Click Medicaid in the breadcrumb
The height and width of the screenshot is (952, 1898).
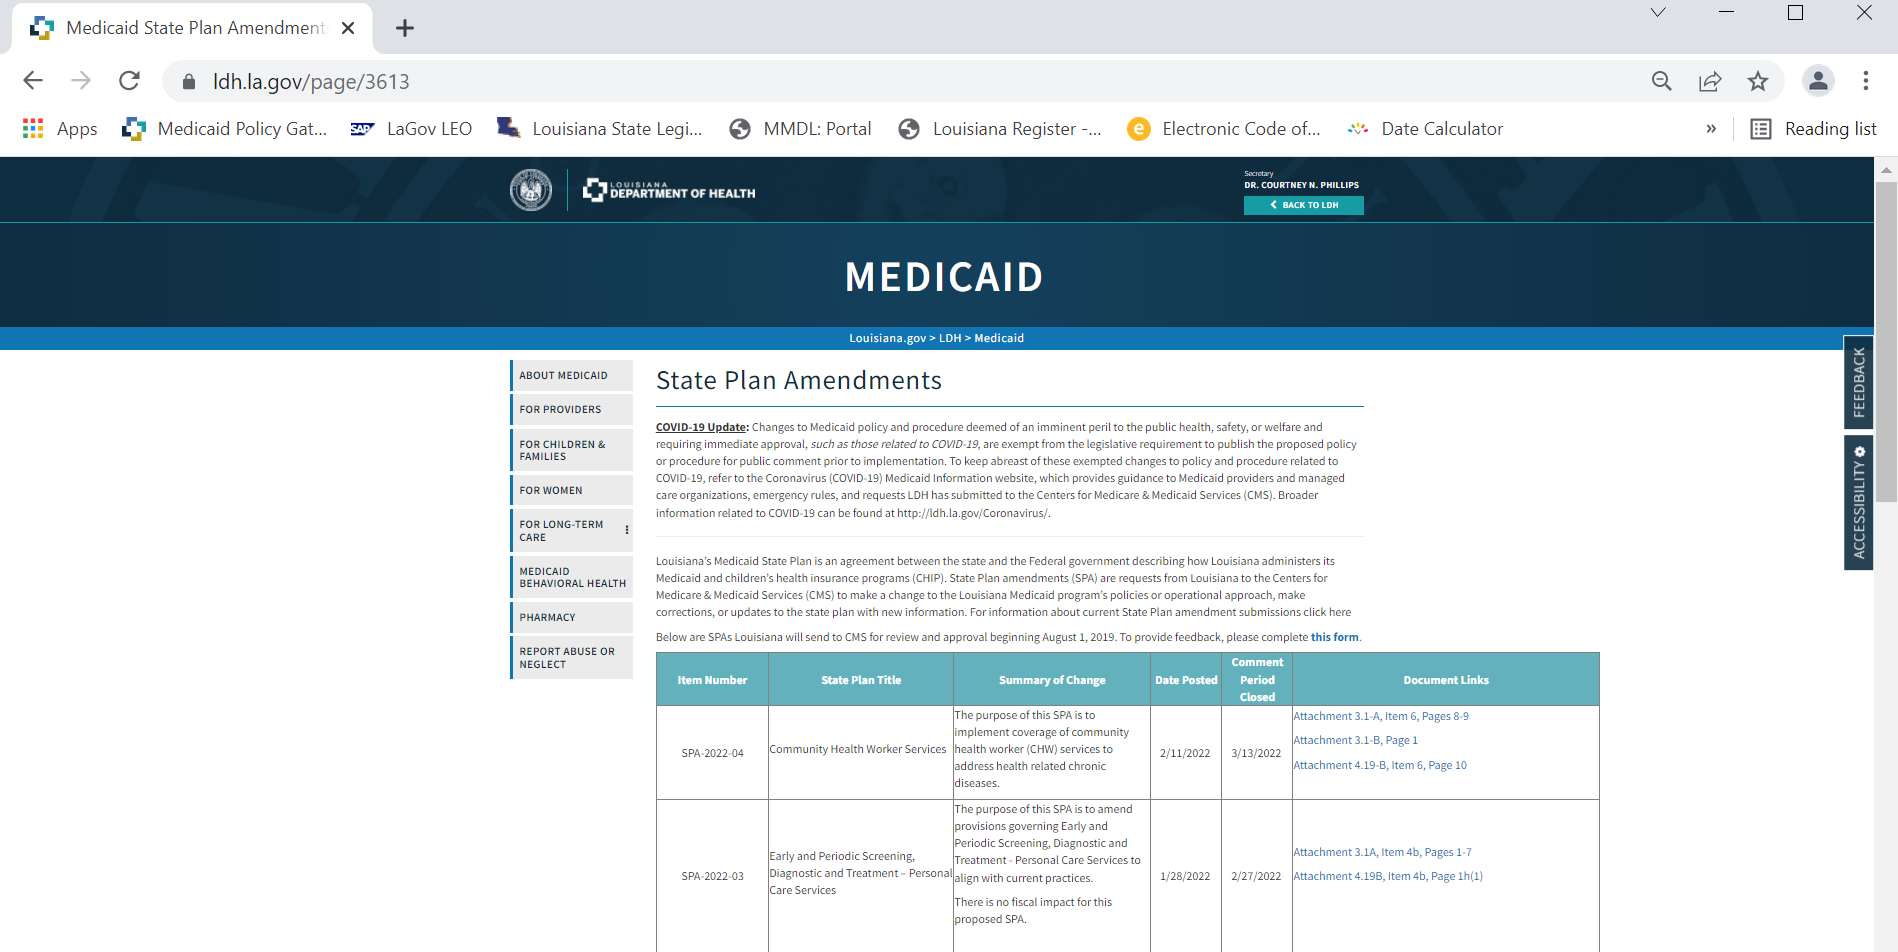[999, 338]
